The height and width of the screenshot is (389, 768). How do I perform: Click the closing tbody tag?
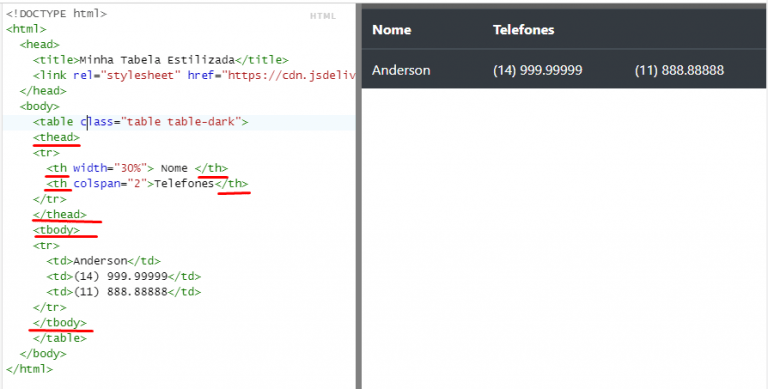coord(60,322)
